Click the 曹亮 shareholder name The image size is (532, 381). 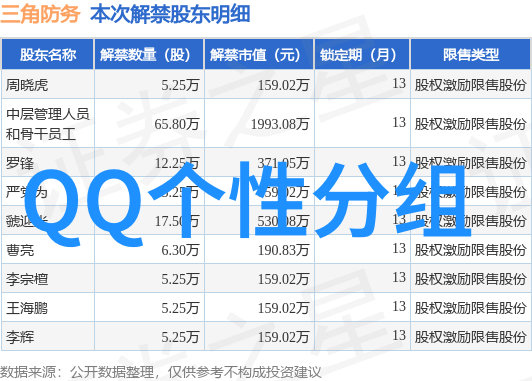(x=20, y=250)
